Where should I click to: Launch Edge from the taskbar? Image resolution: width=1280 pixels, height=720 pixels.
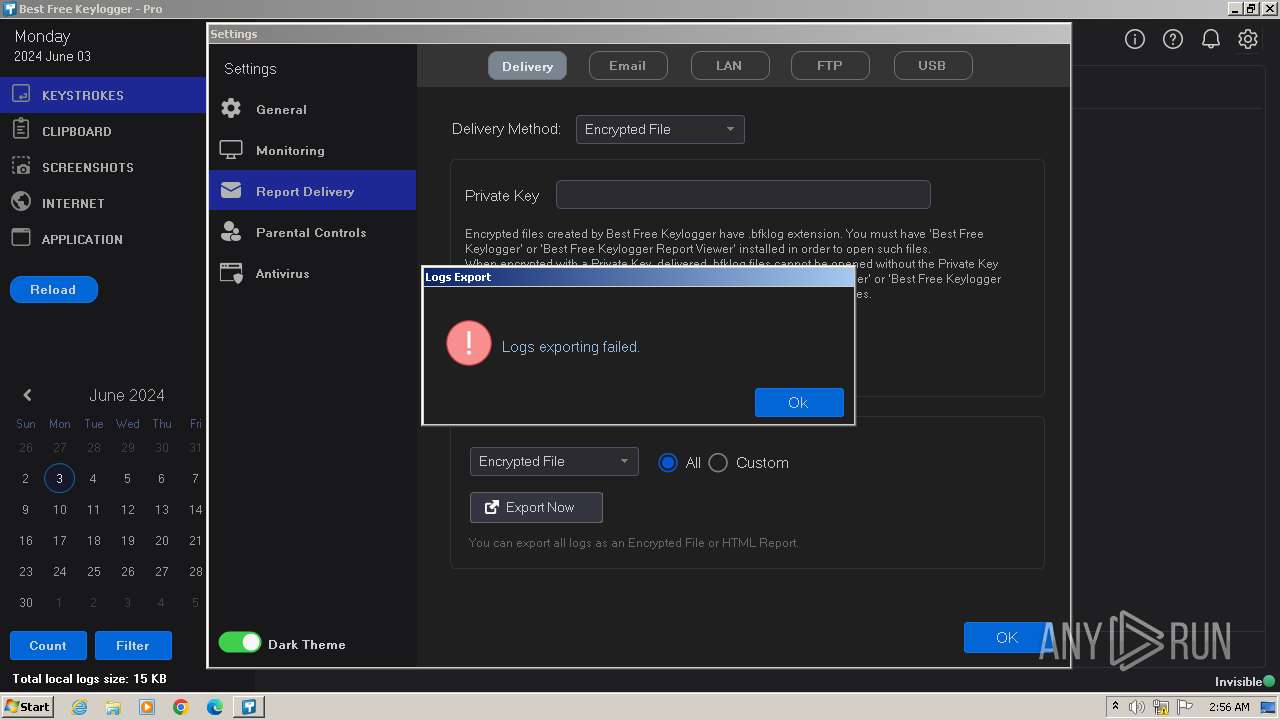pos(215,707)
